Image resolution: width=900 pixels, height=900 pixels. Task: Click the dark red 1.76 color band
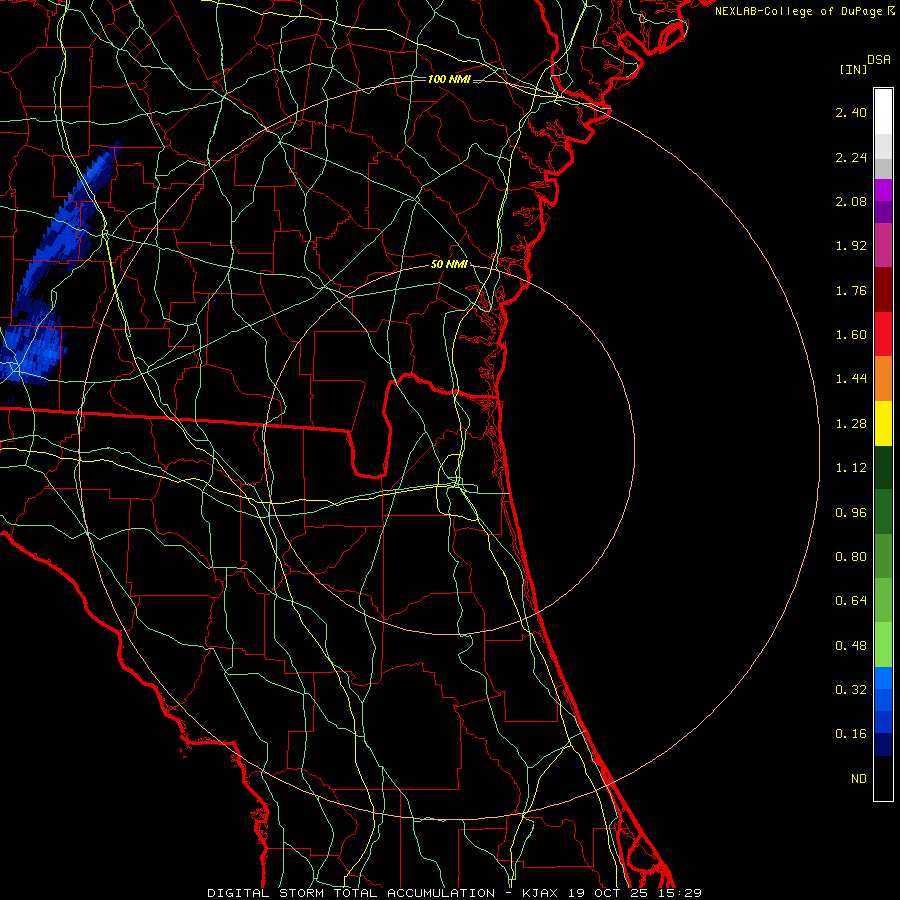[x=883, y=290]
